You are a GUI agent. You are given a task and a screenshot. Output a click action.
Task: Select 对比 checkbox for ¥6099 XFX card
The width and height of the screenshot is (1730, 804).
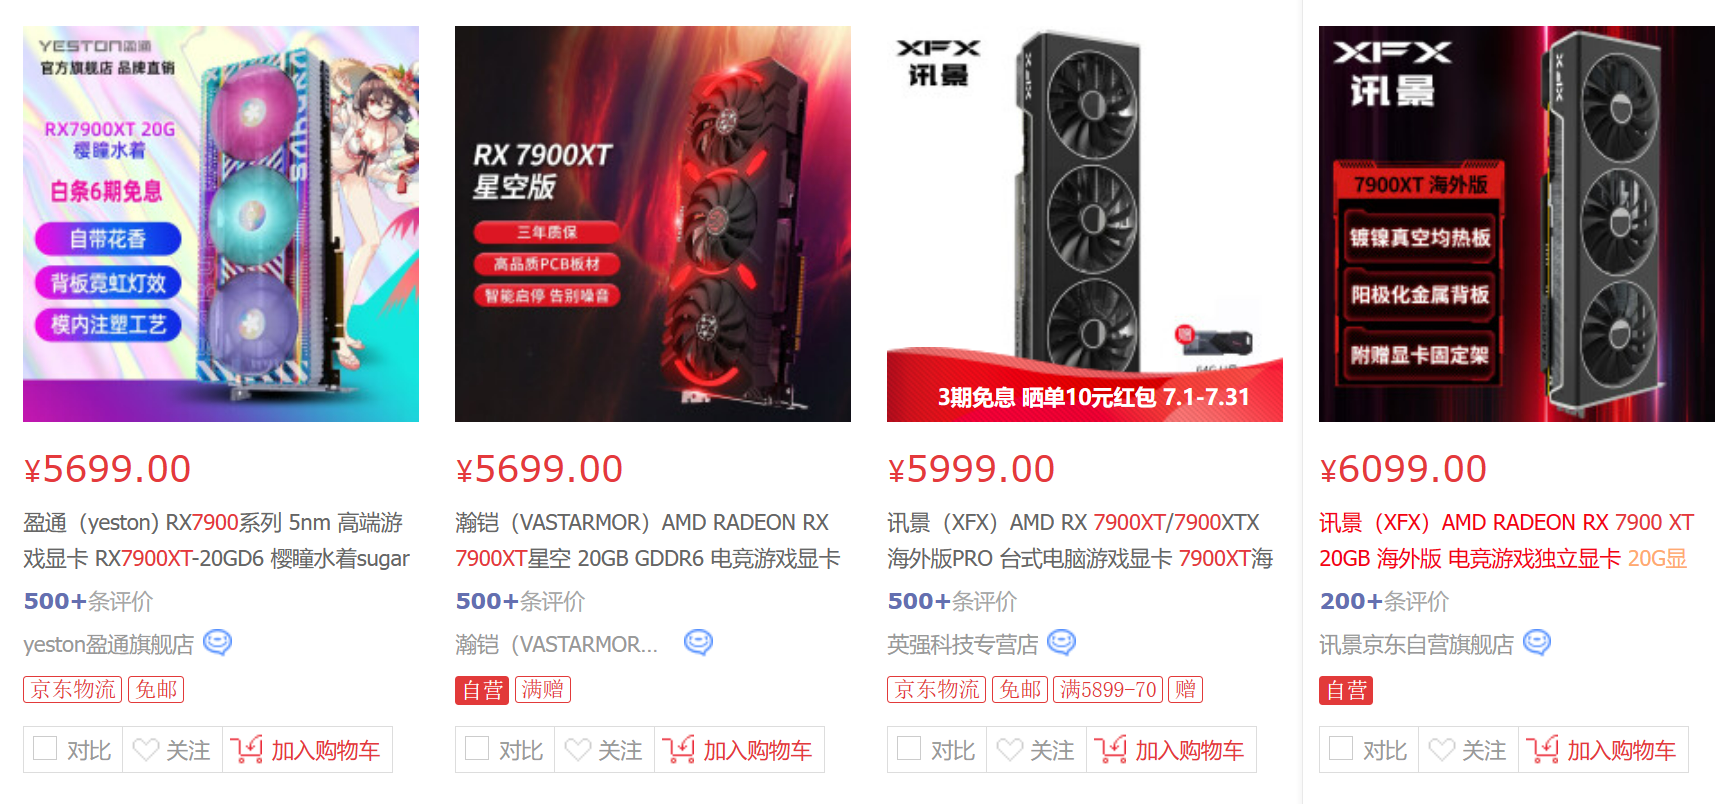1341,749
